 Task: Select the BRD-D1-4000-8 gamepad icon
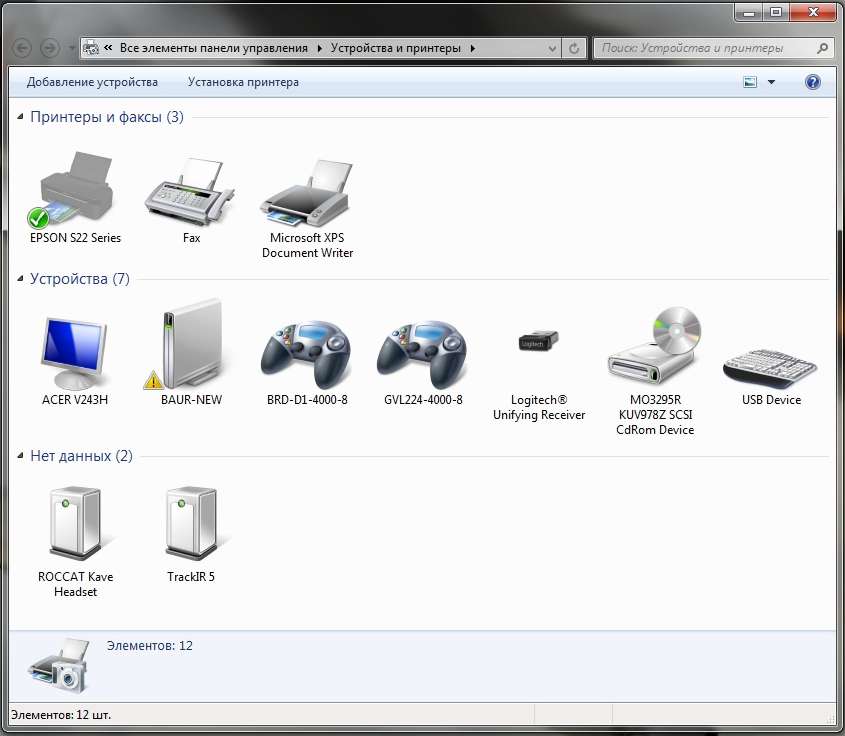(x=306, y=355)
